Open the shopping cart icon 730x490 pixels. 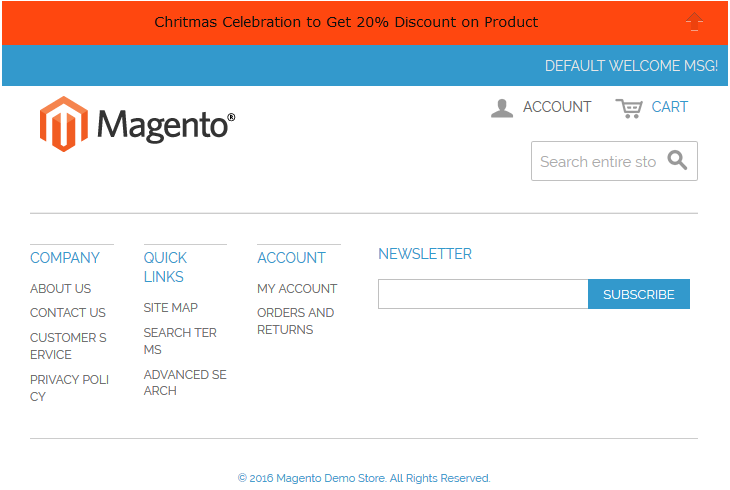tap(629, 108)
